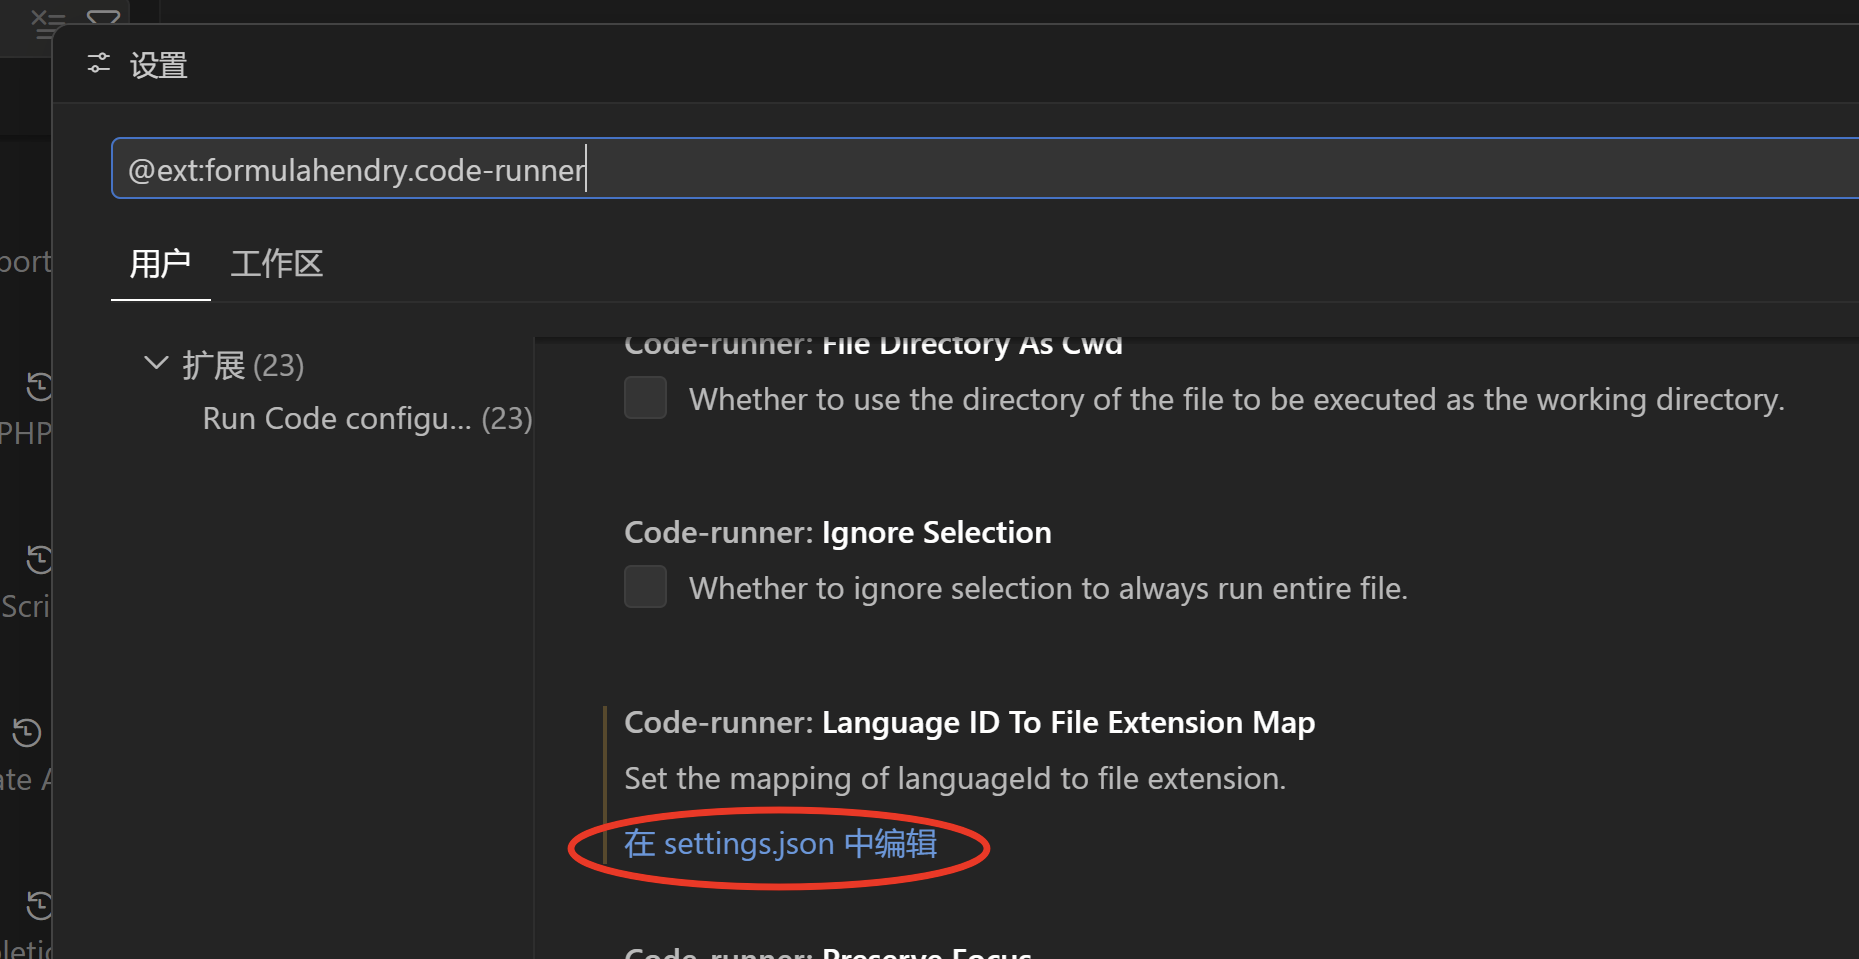Click the clear-all list icon at top left
The width and height of the screenshot is (1859, 959).
[x=47, y=22]
